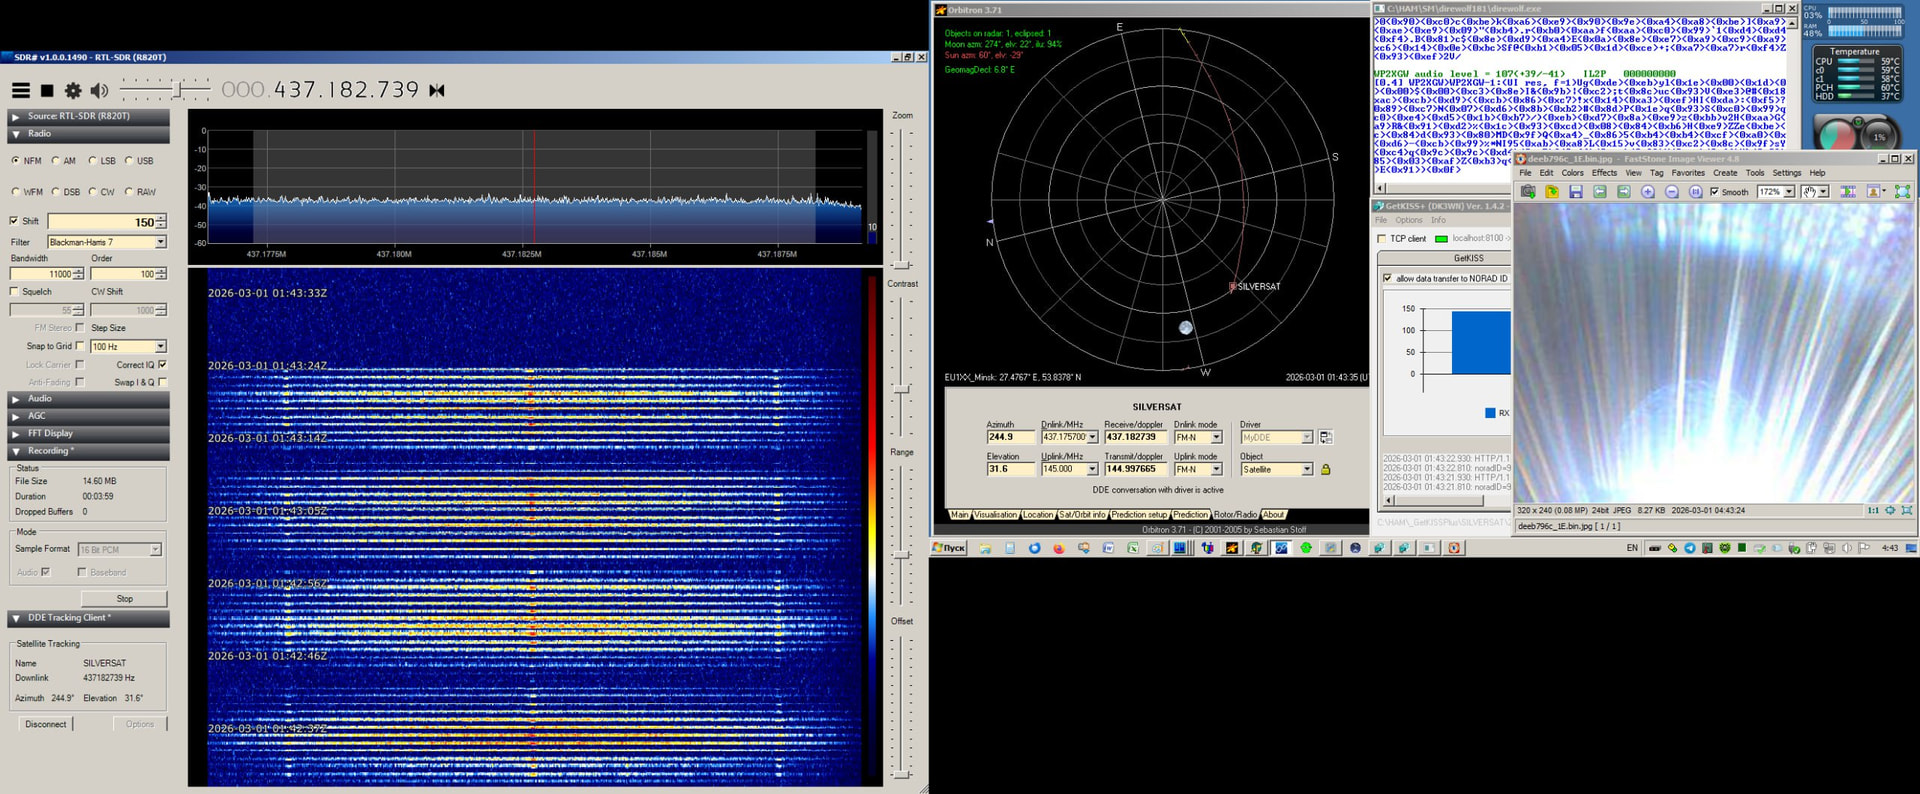Expand the Audio panel section
Viewport: 1920px width, 794px height.
tap(40, 399)
